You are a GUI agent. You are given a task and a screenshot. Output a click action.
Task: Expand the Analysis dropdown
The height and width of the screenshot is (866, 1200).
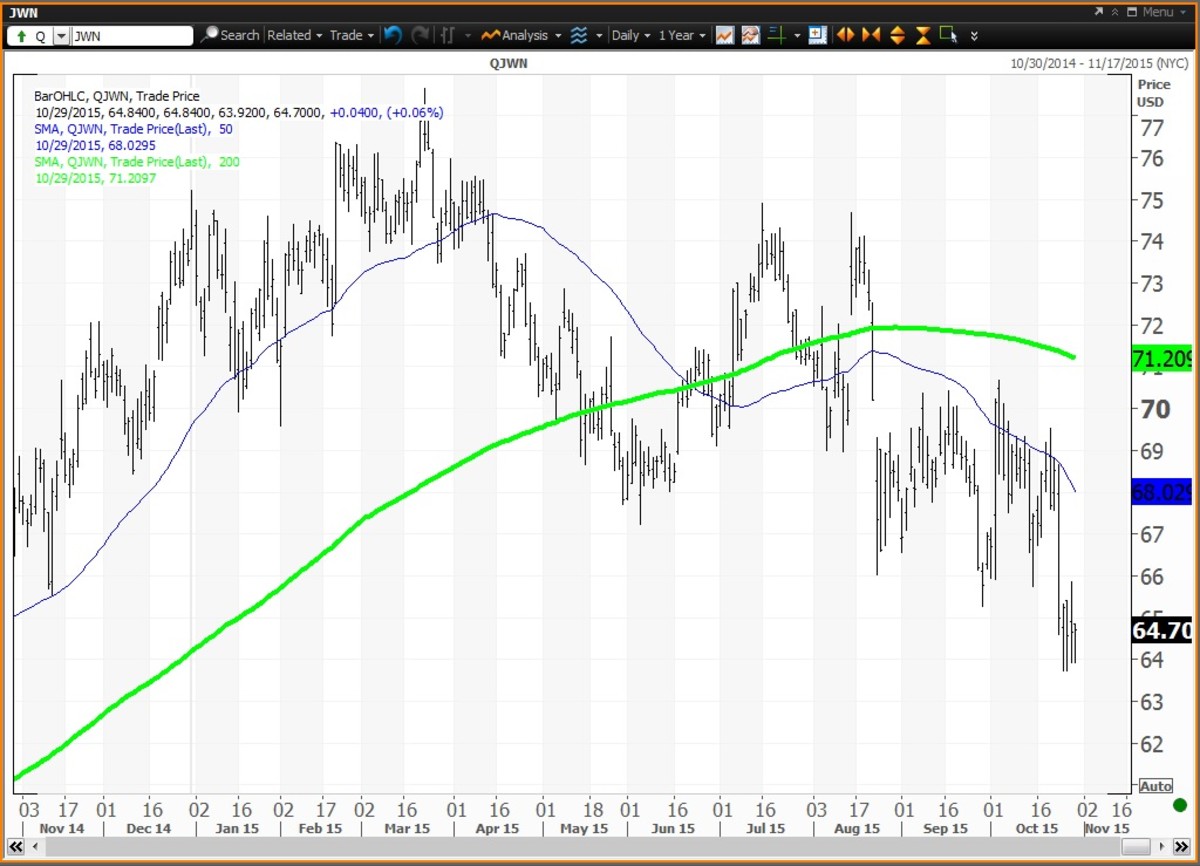pyautogui.click(x=521, y=35)
